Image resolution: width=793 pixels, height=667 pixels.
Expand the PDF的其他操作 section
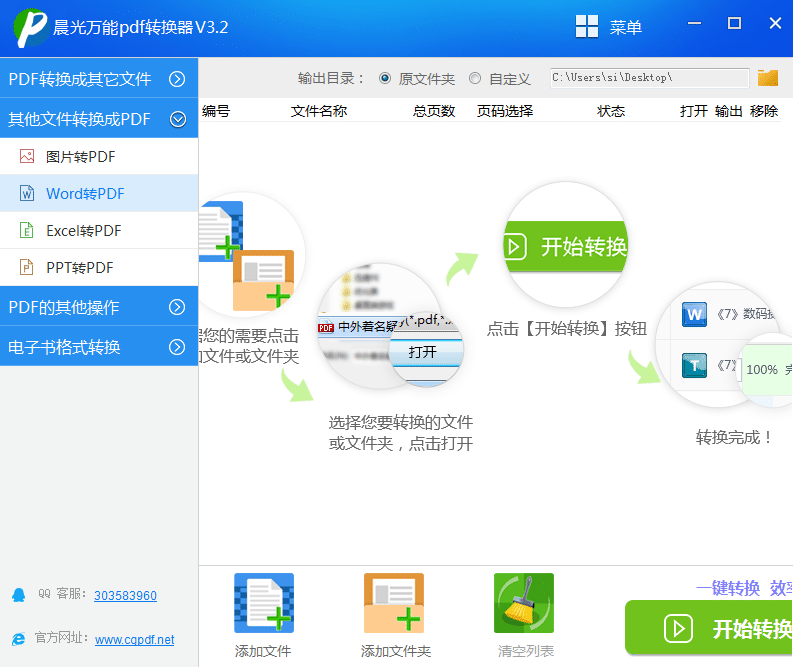coord(99,307)
